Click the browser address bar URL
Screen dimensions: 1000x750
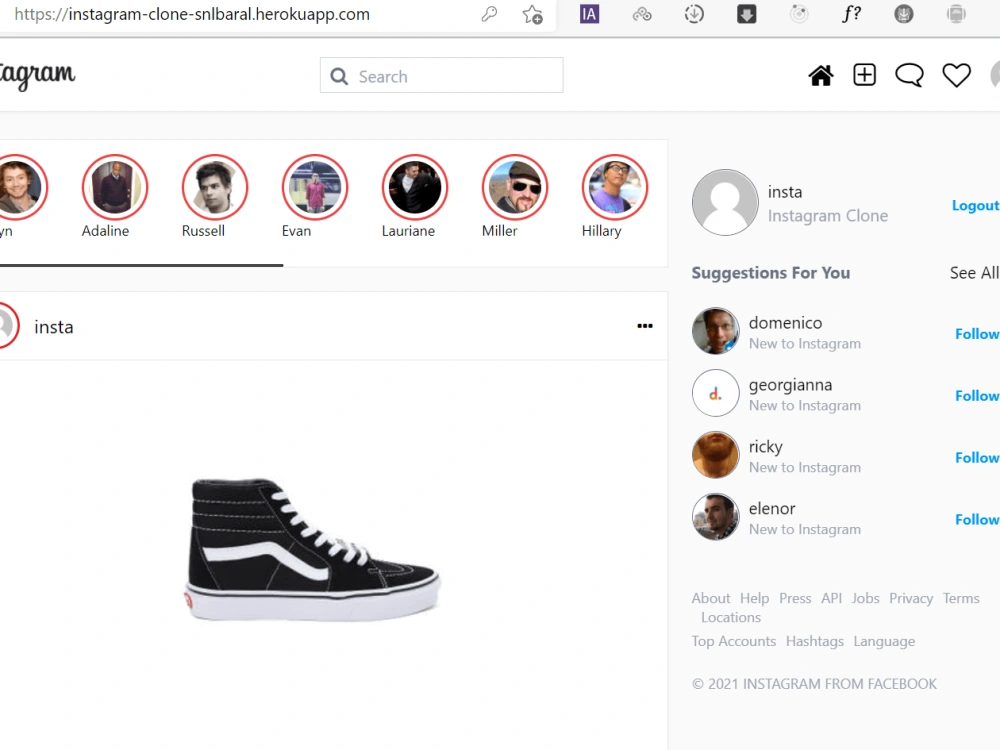191,14
